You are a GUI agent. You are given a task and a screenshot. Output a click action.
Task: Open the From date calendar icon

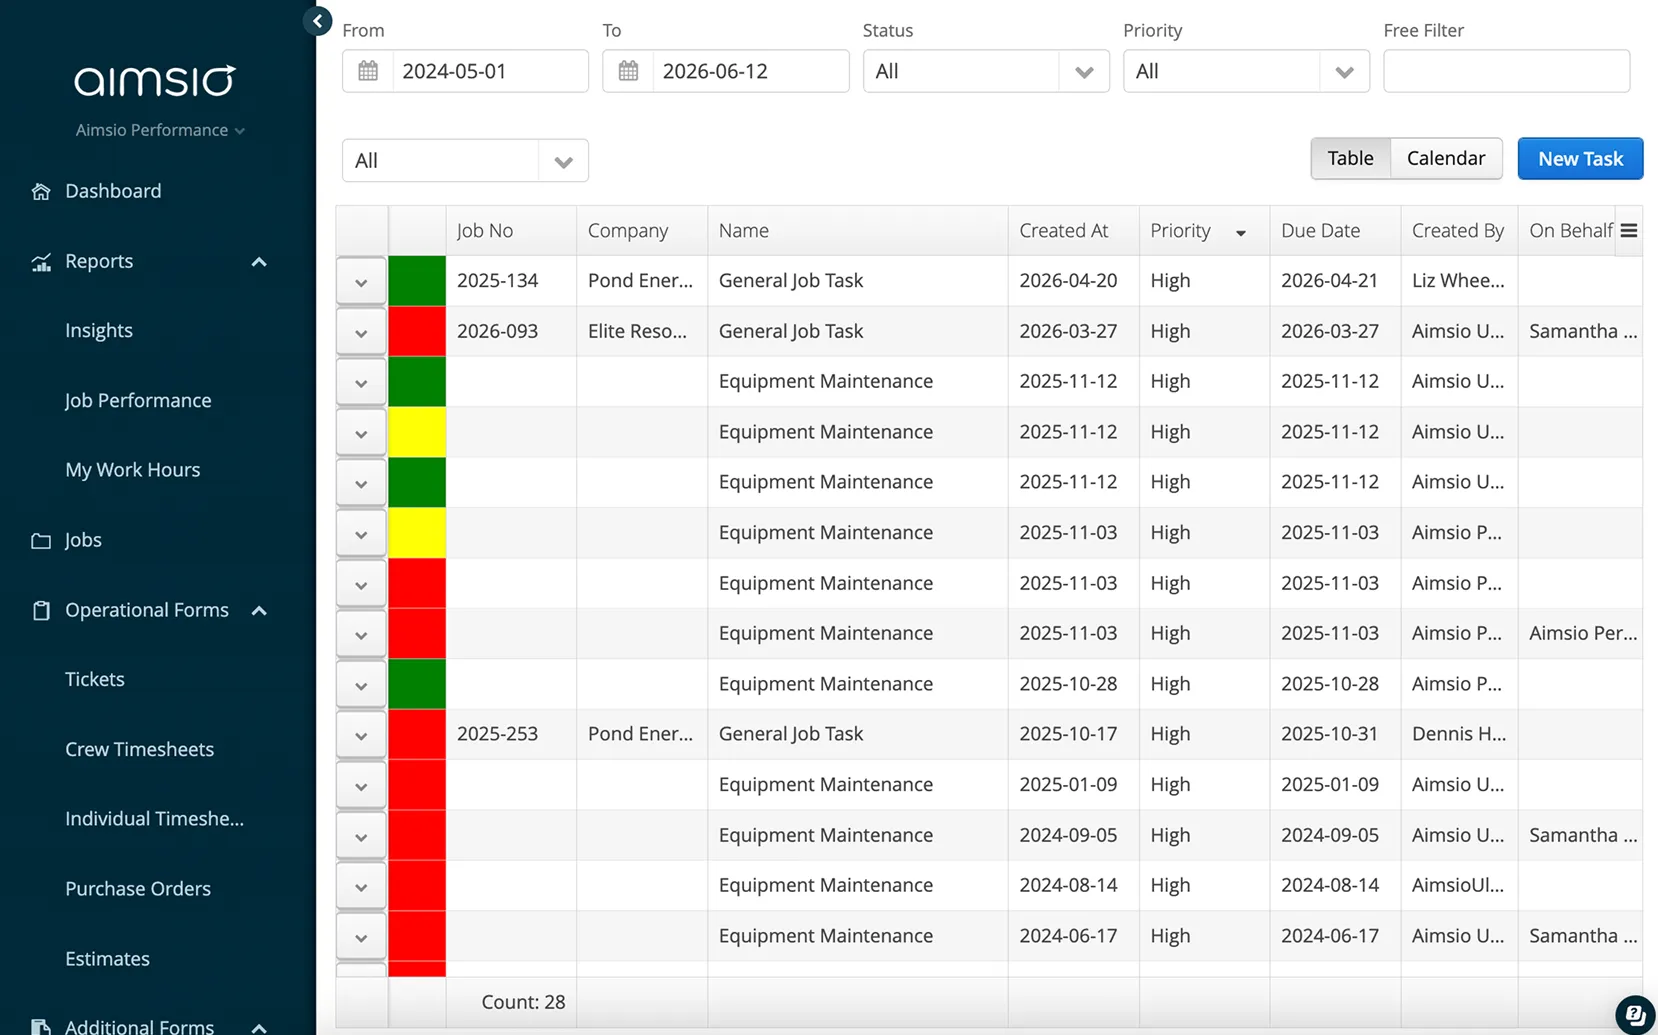click(368, 71)
